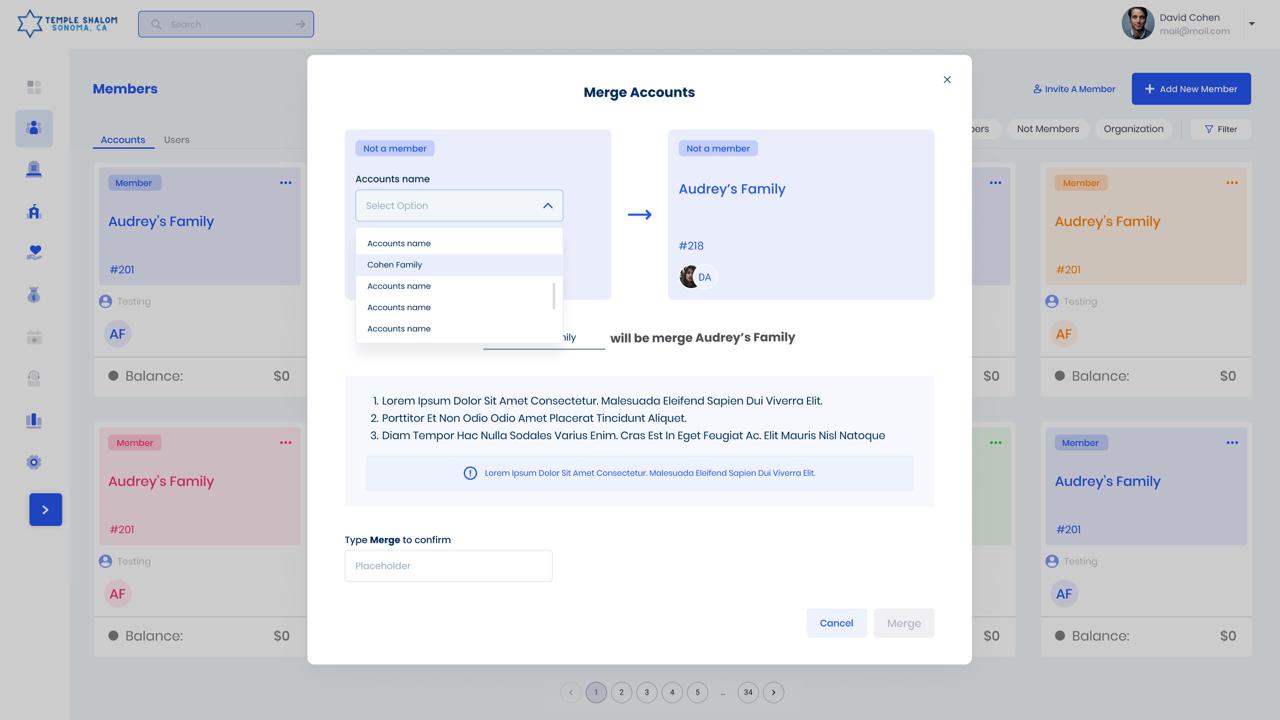Click the scrollbar in the accounts dropdown list
This screenshot has width=1280, height=720.
554,296
